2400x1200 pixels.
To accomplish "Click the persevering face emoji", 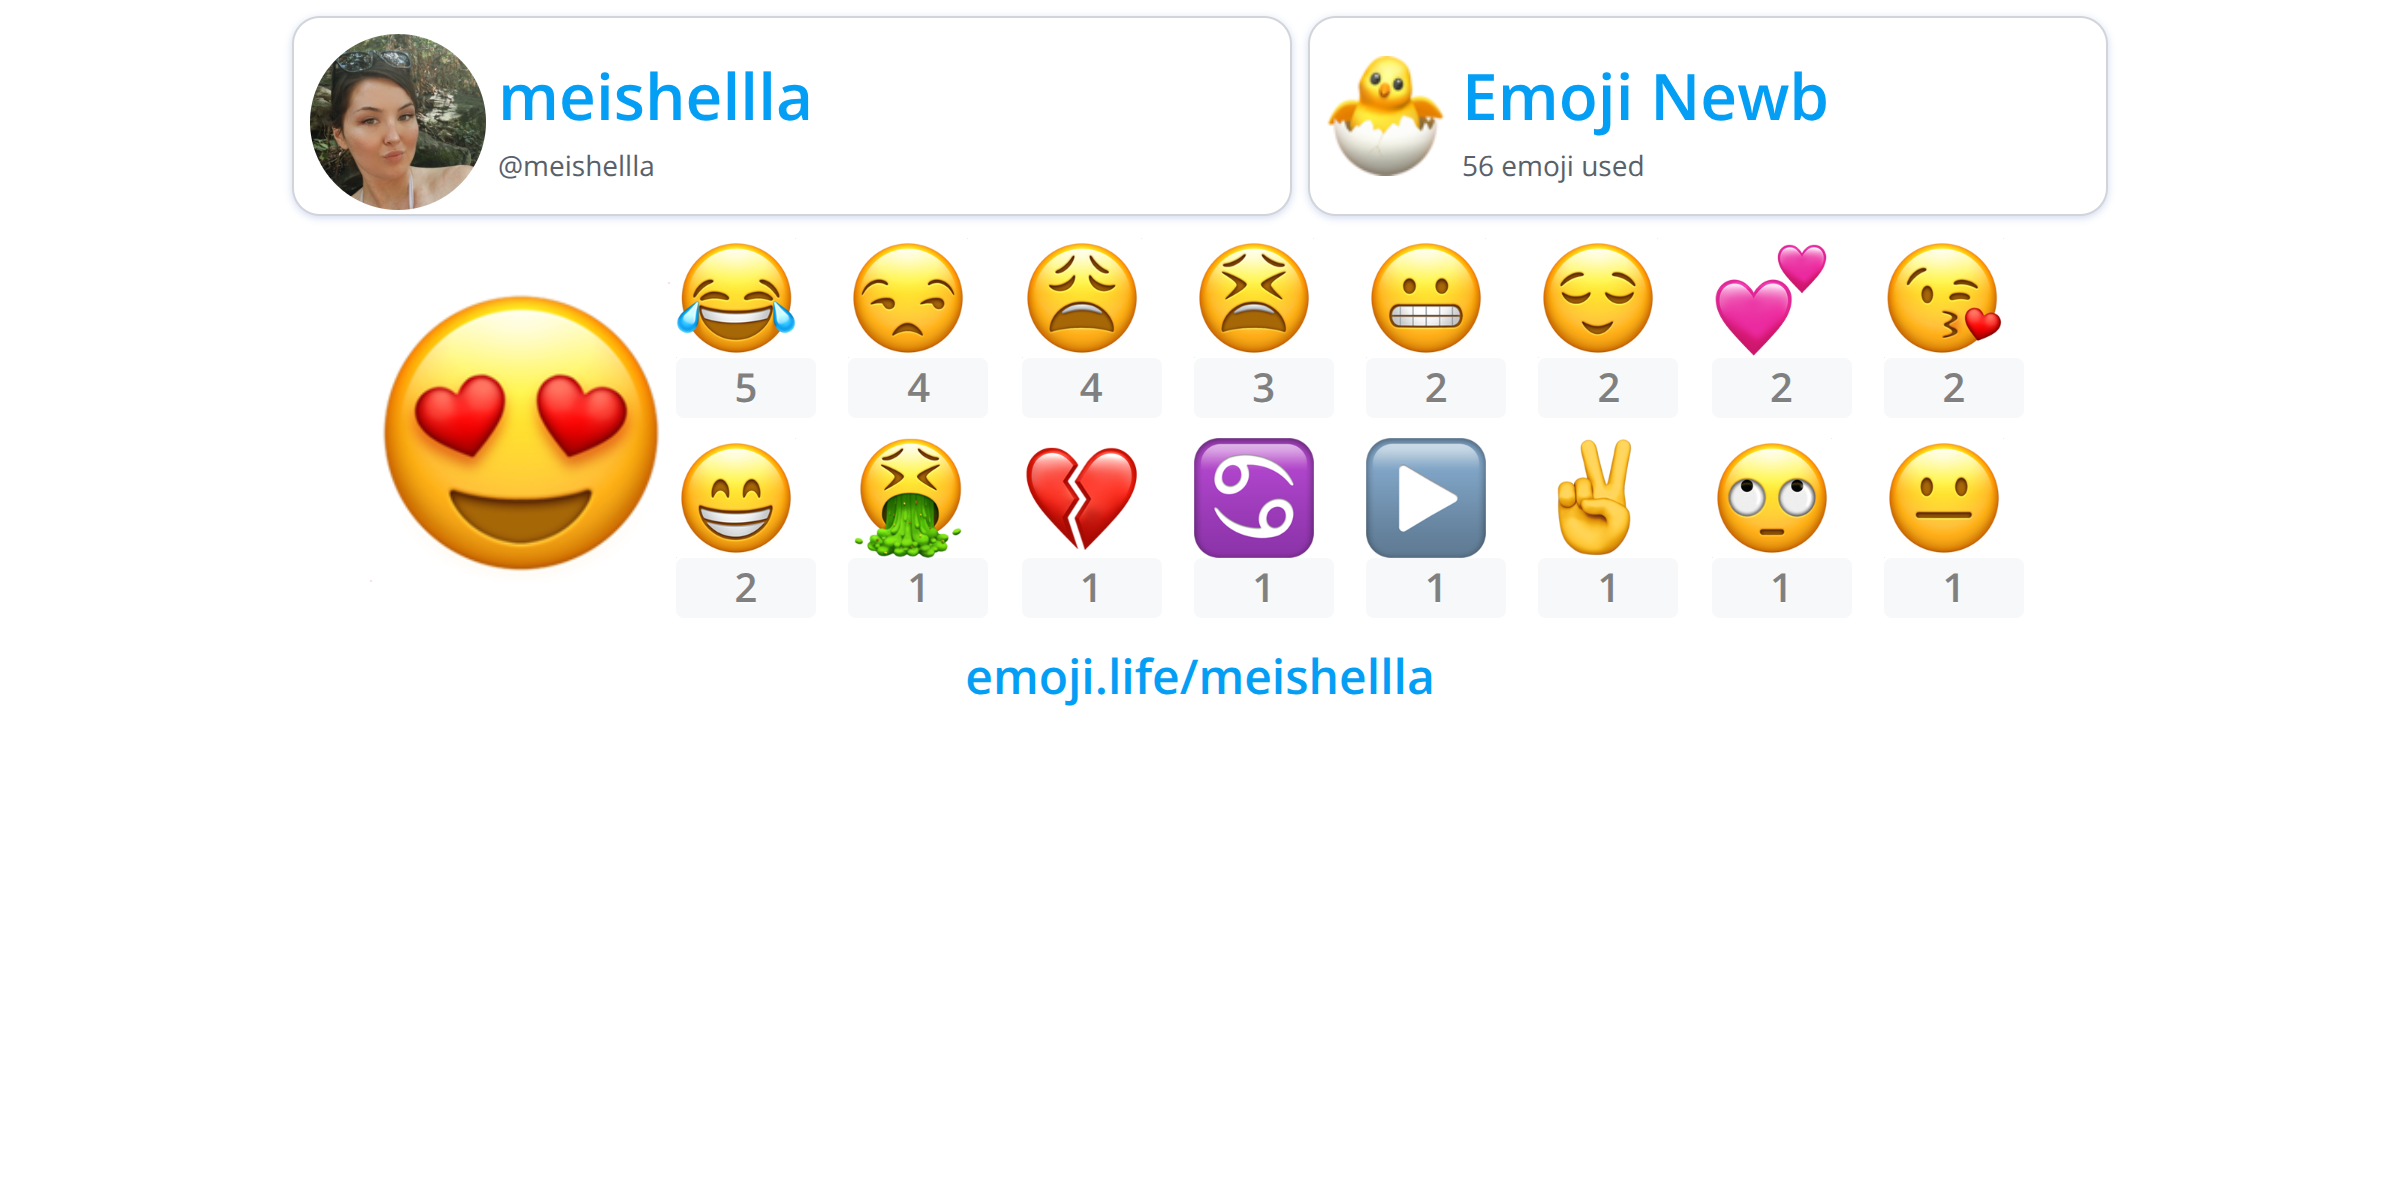I will point(1254,298).
